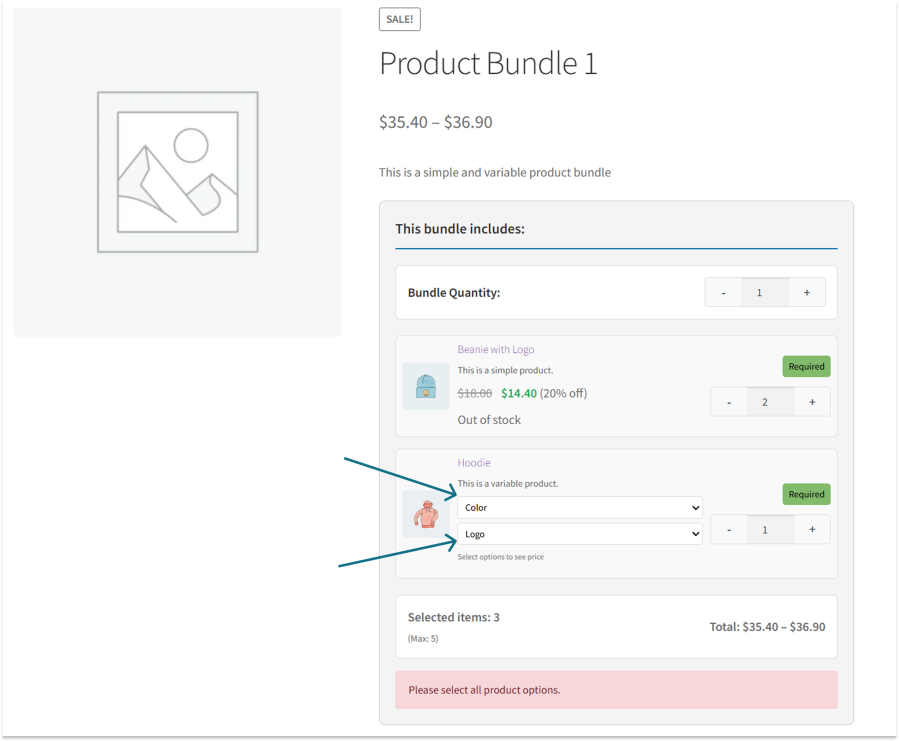The height and width of the screenshot is (741, 899).
Task: Click the Please select all product options message
Action: pyautogui.click(x=485, y=689)
